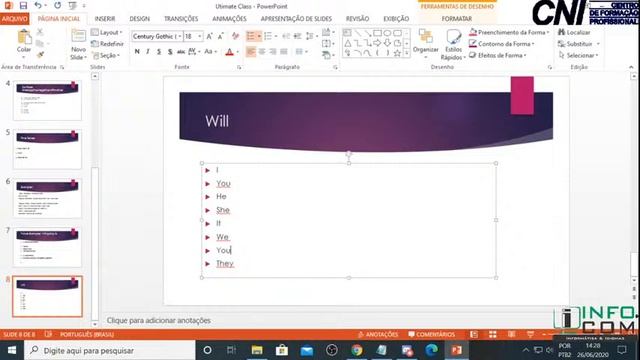Click the Redefinir button

[x=107, y=44]
